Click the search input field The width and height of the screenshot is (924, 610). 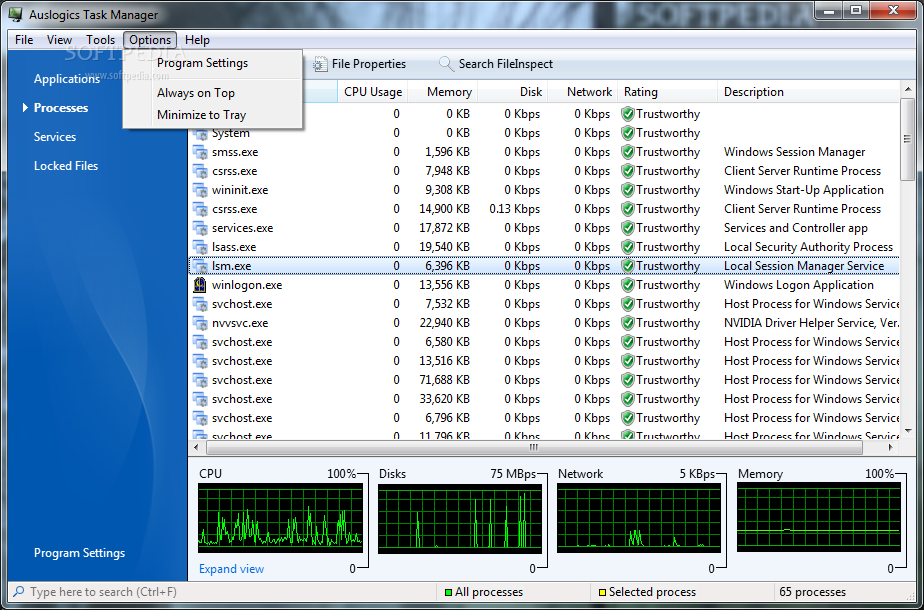click(224, 592)
